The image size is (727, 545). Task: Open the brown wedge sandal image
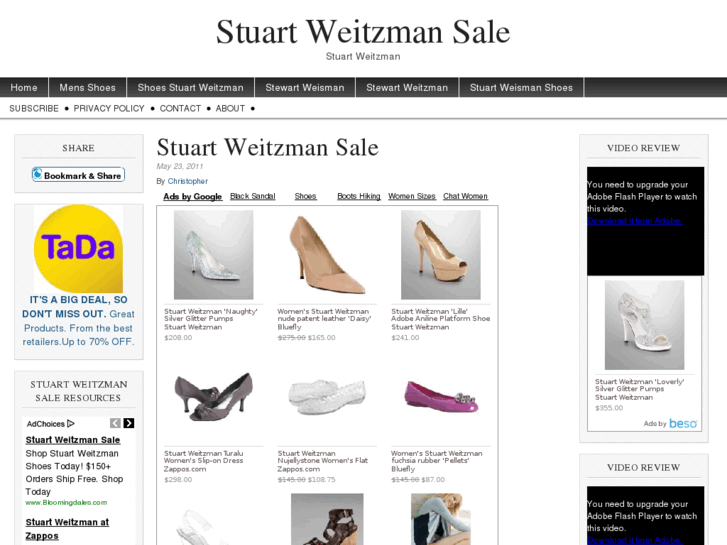(x=327, y=519)
